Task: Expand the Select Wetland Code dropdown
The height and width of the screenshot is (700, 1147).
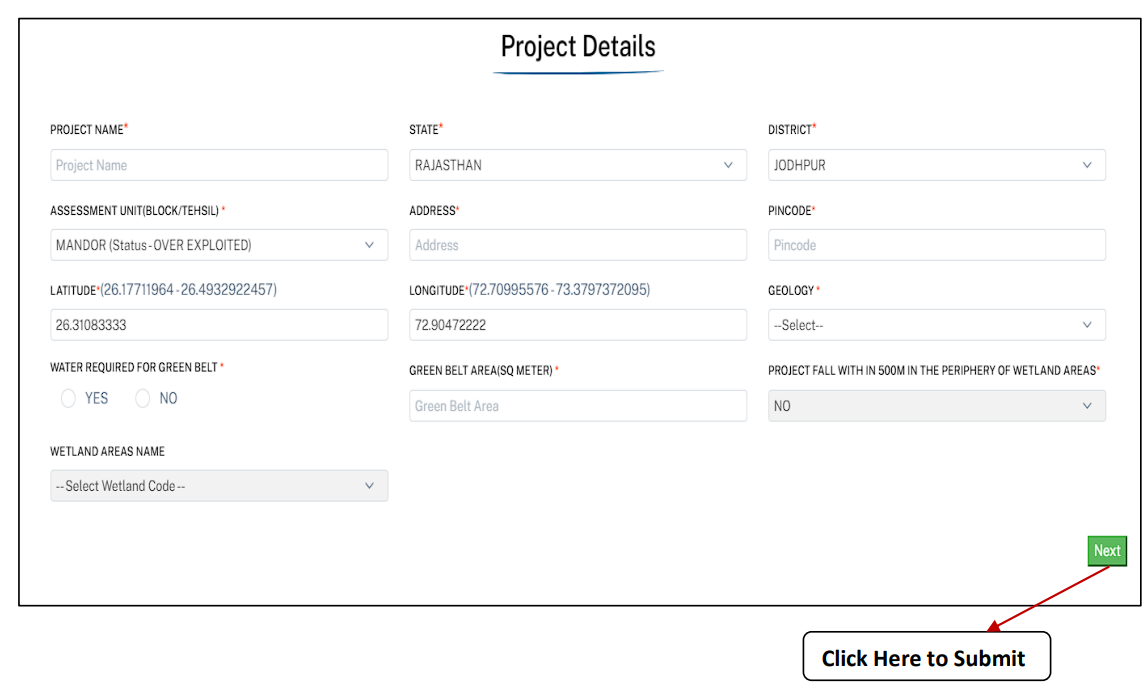Action: [219, 486]
